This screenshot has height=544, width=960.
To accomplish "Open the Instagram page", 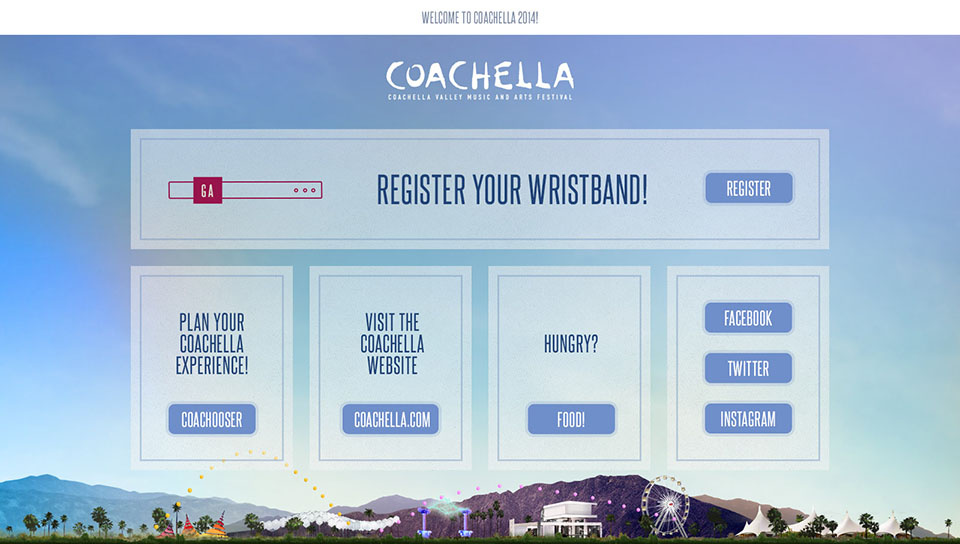I will coord(748,419).
